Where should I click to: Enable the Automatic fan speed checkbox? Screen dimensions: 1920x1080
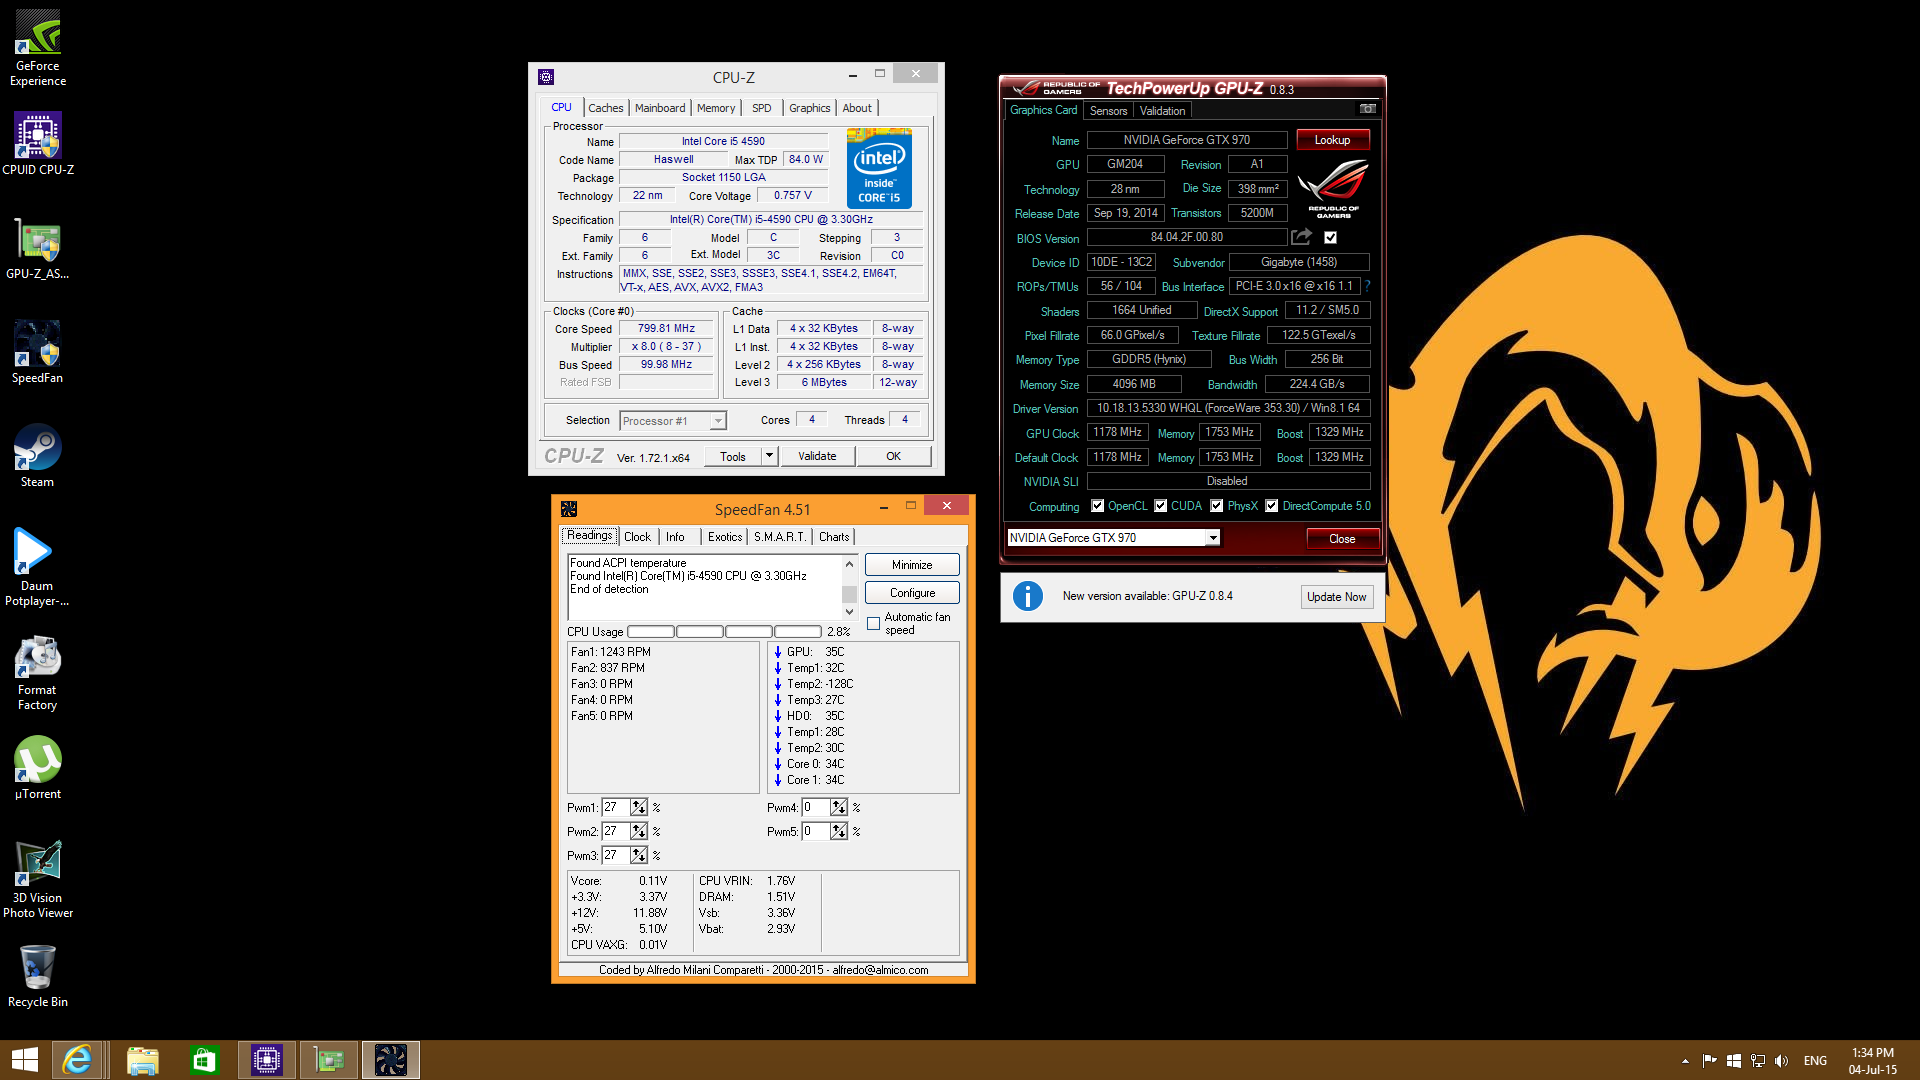tap(874, 623)
